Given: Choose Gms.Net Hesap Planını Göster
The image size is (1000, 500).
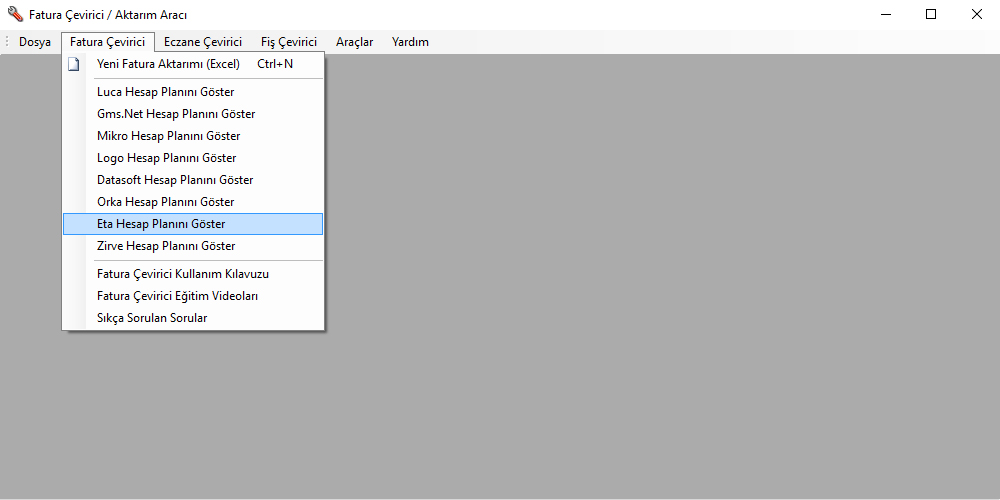Looking at the screenshot, I should (x=193, y=114).
